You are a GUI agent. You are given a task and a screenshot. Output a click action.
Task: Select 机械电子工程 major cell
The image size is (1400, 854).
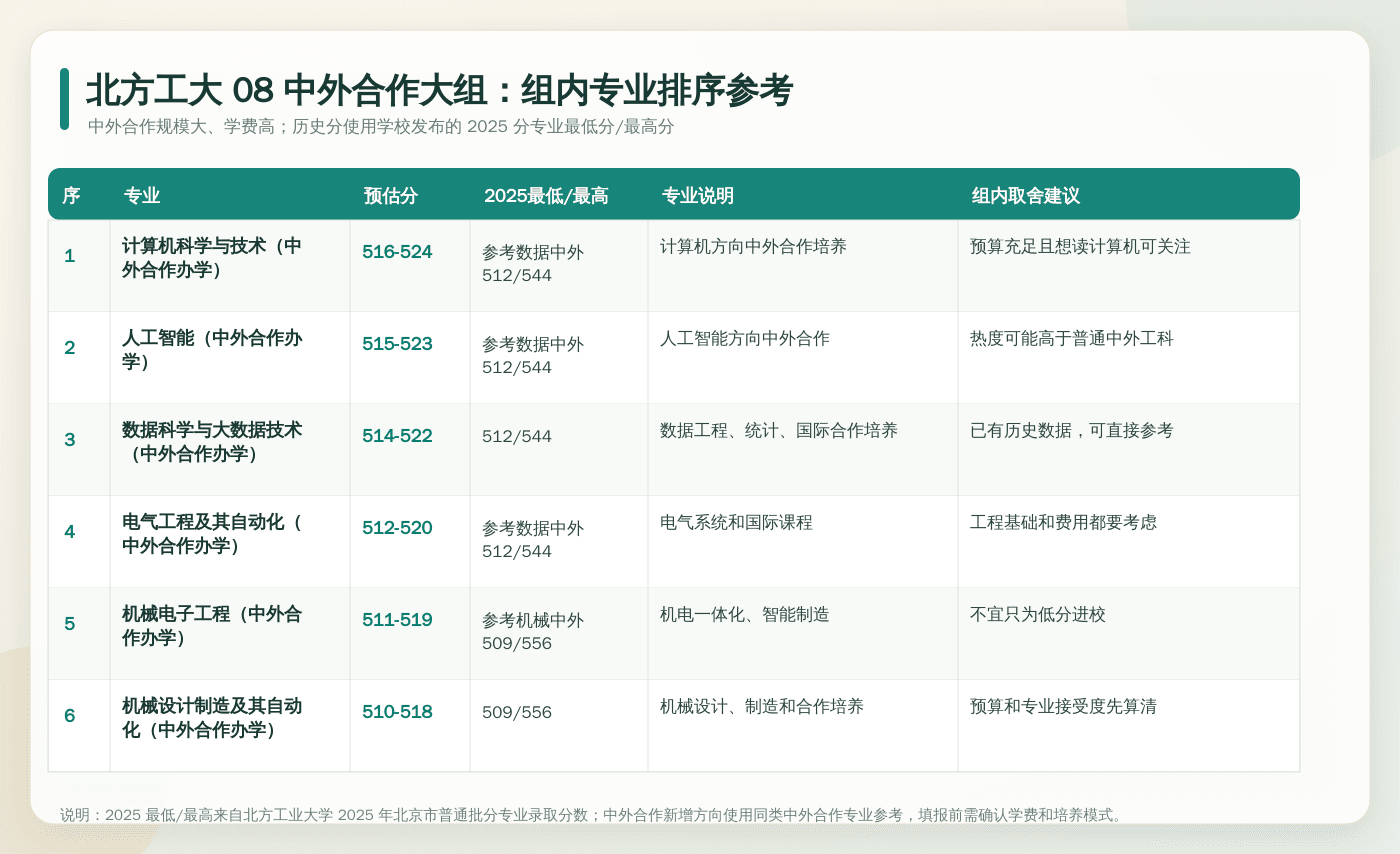(230, 634)
